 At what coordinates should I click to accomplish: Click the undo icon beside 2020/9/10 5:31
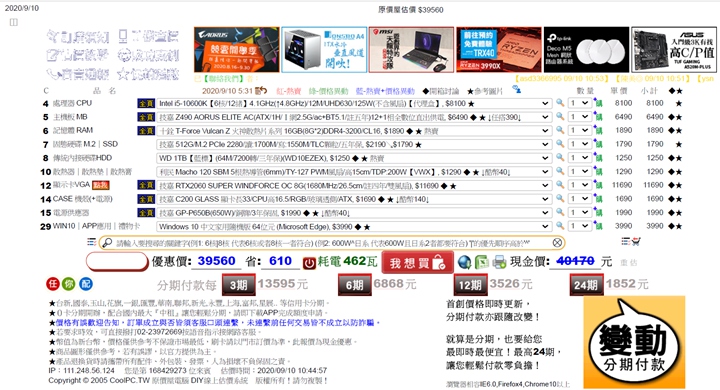coord(261,90)
